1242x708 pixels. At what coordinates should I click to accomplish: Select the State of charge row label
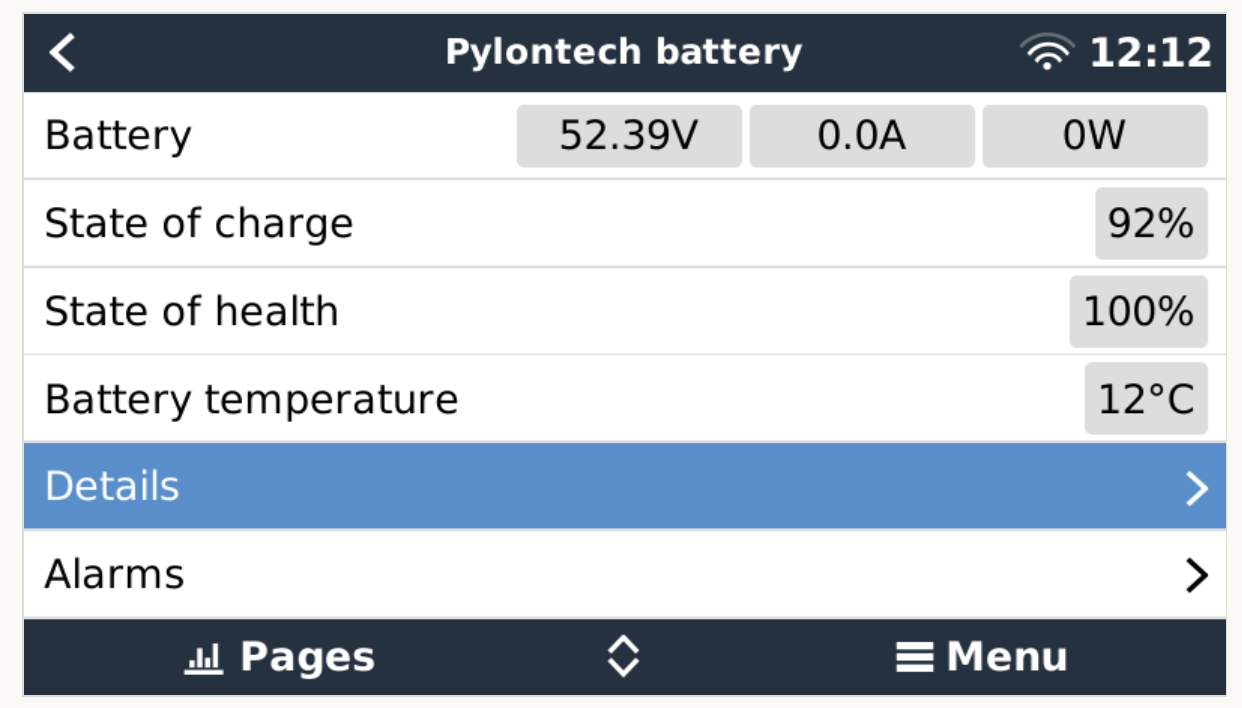199,224
